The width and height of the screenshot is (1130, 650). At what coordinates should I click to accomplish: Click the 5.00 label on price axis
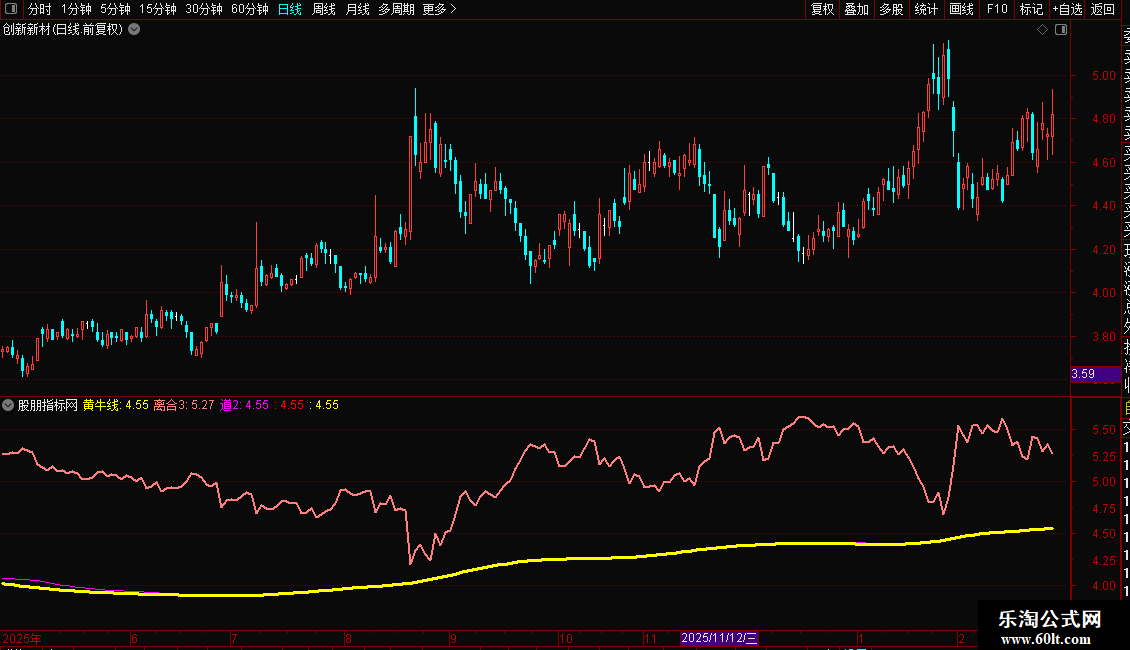(1103, 76)
